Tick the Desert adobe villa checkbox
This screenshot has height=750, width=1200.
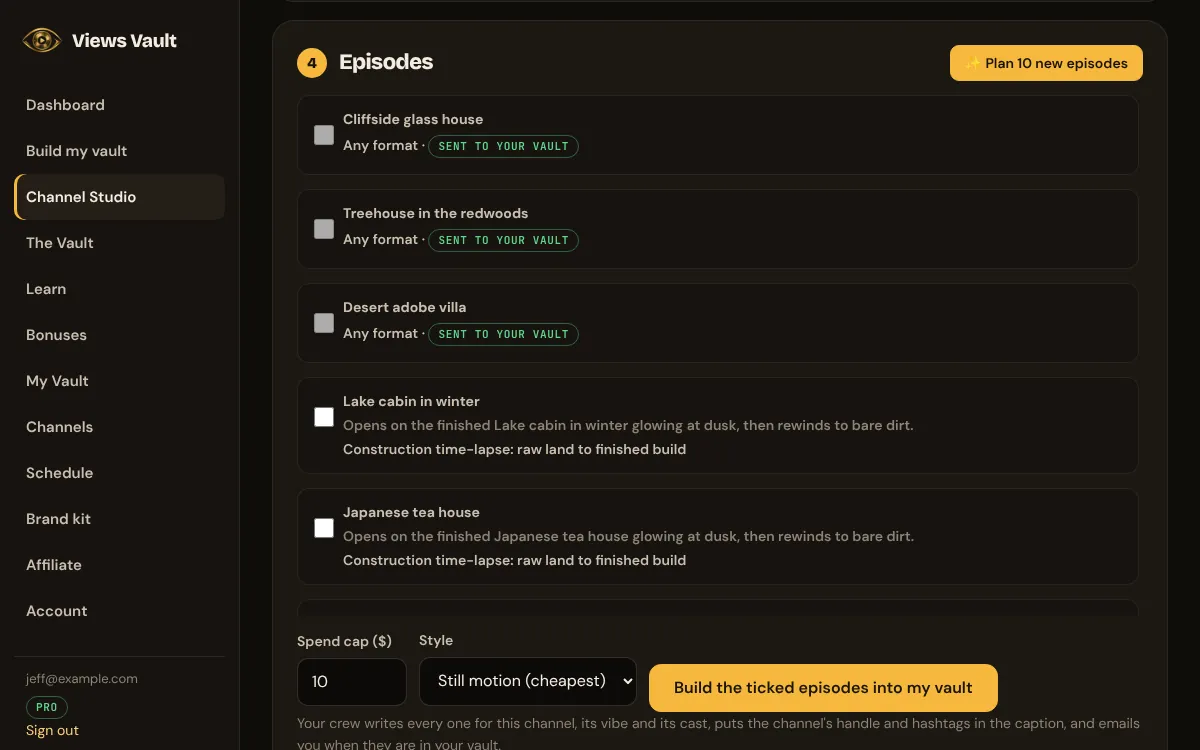click(x=324, y=323)
